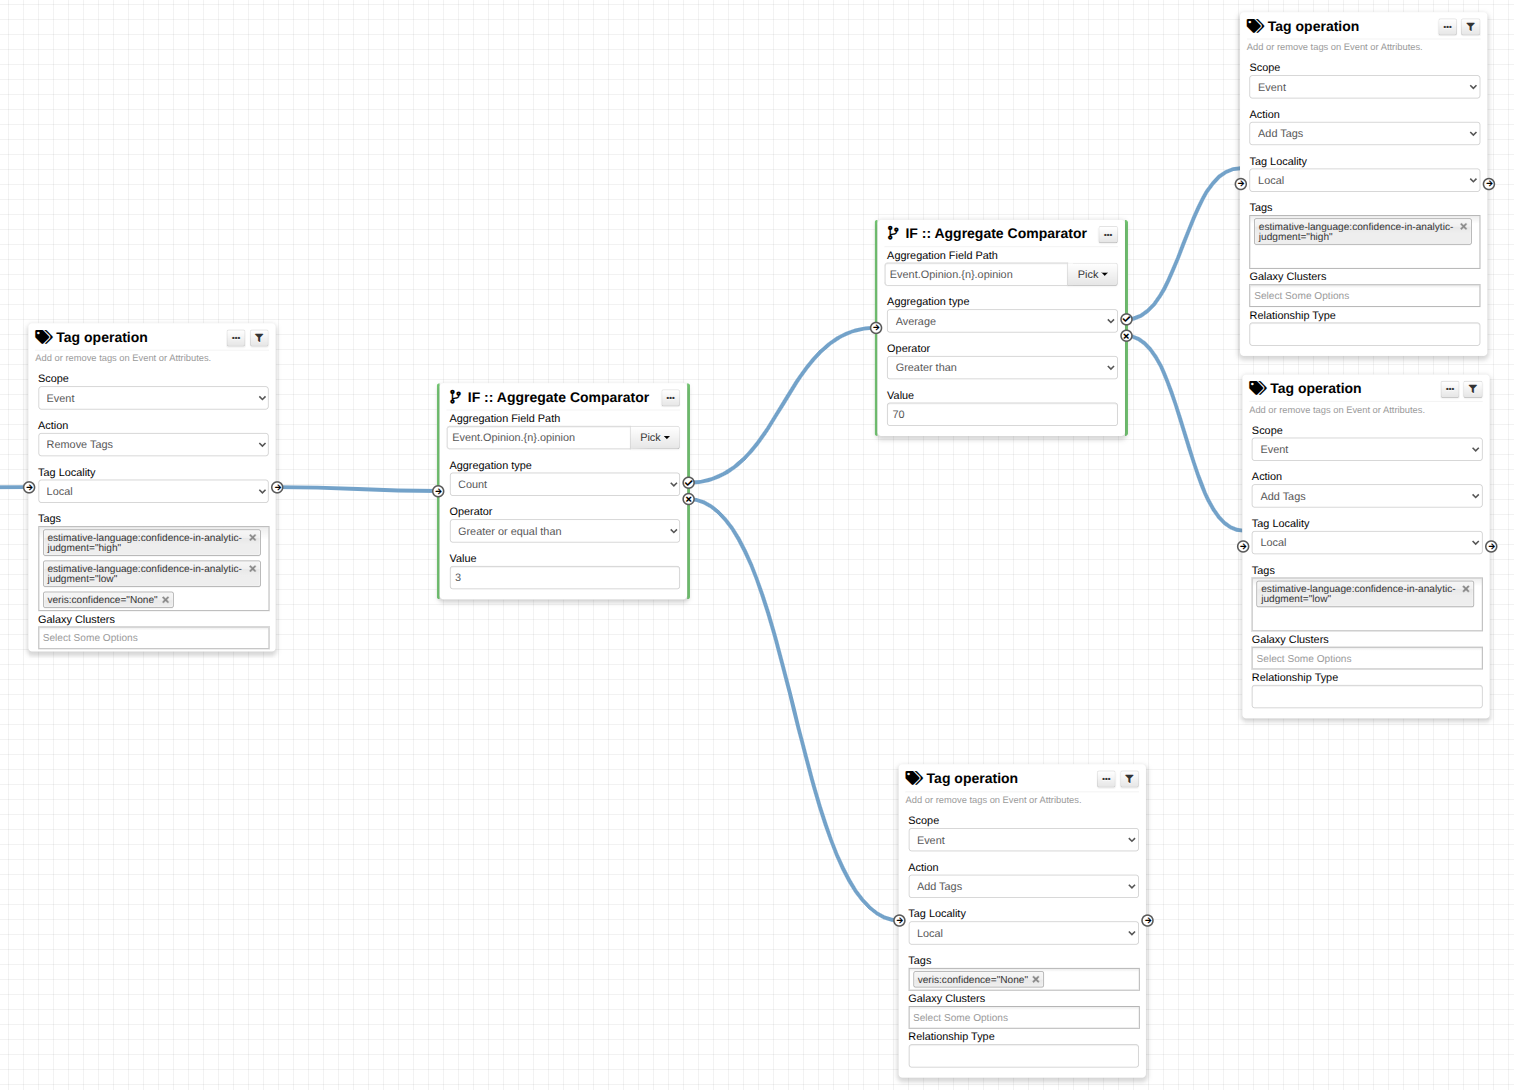This screenshot has width=1514, height=1090.
Task: Open Action dropdown showing Remove Tags
Action: point(153,445)
